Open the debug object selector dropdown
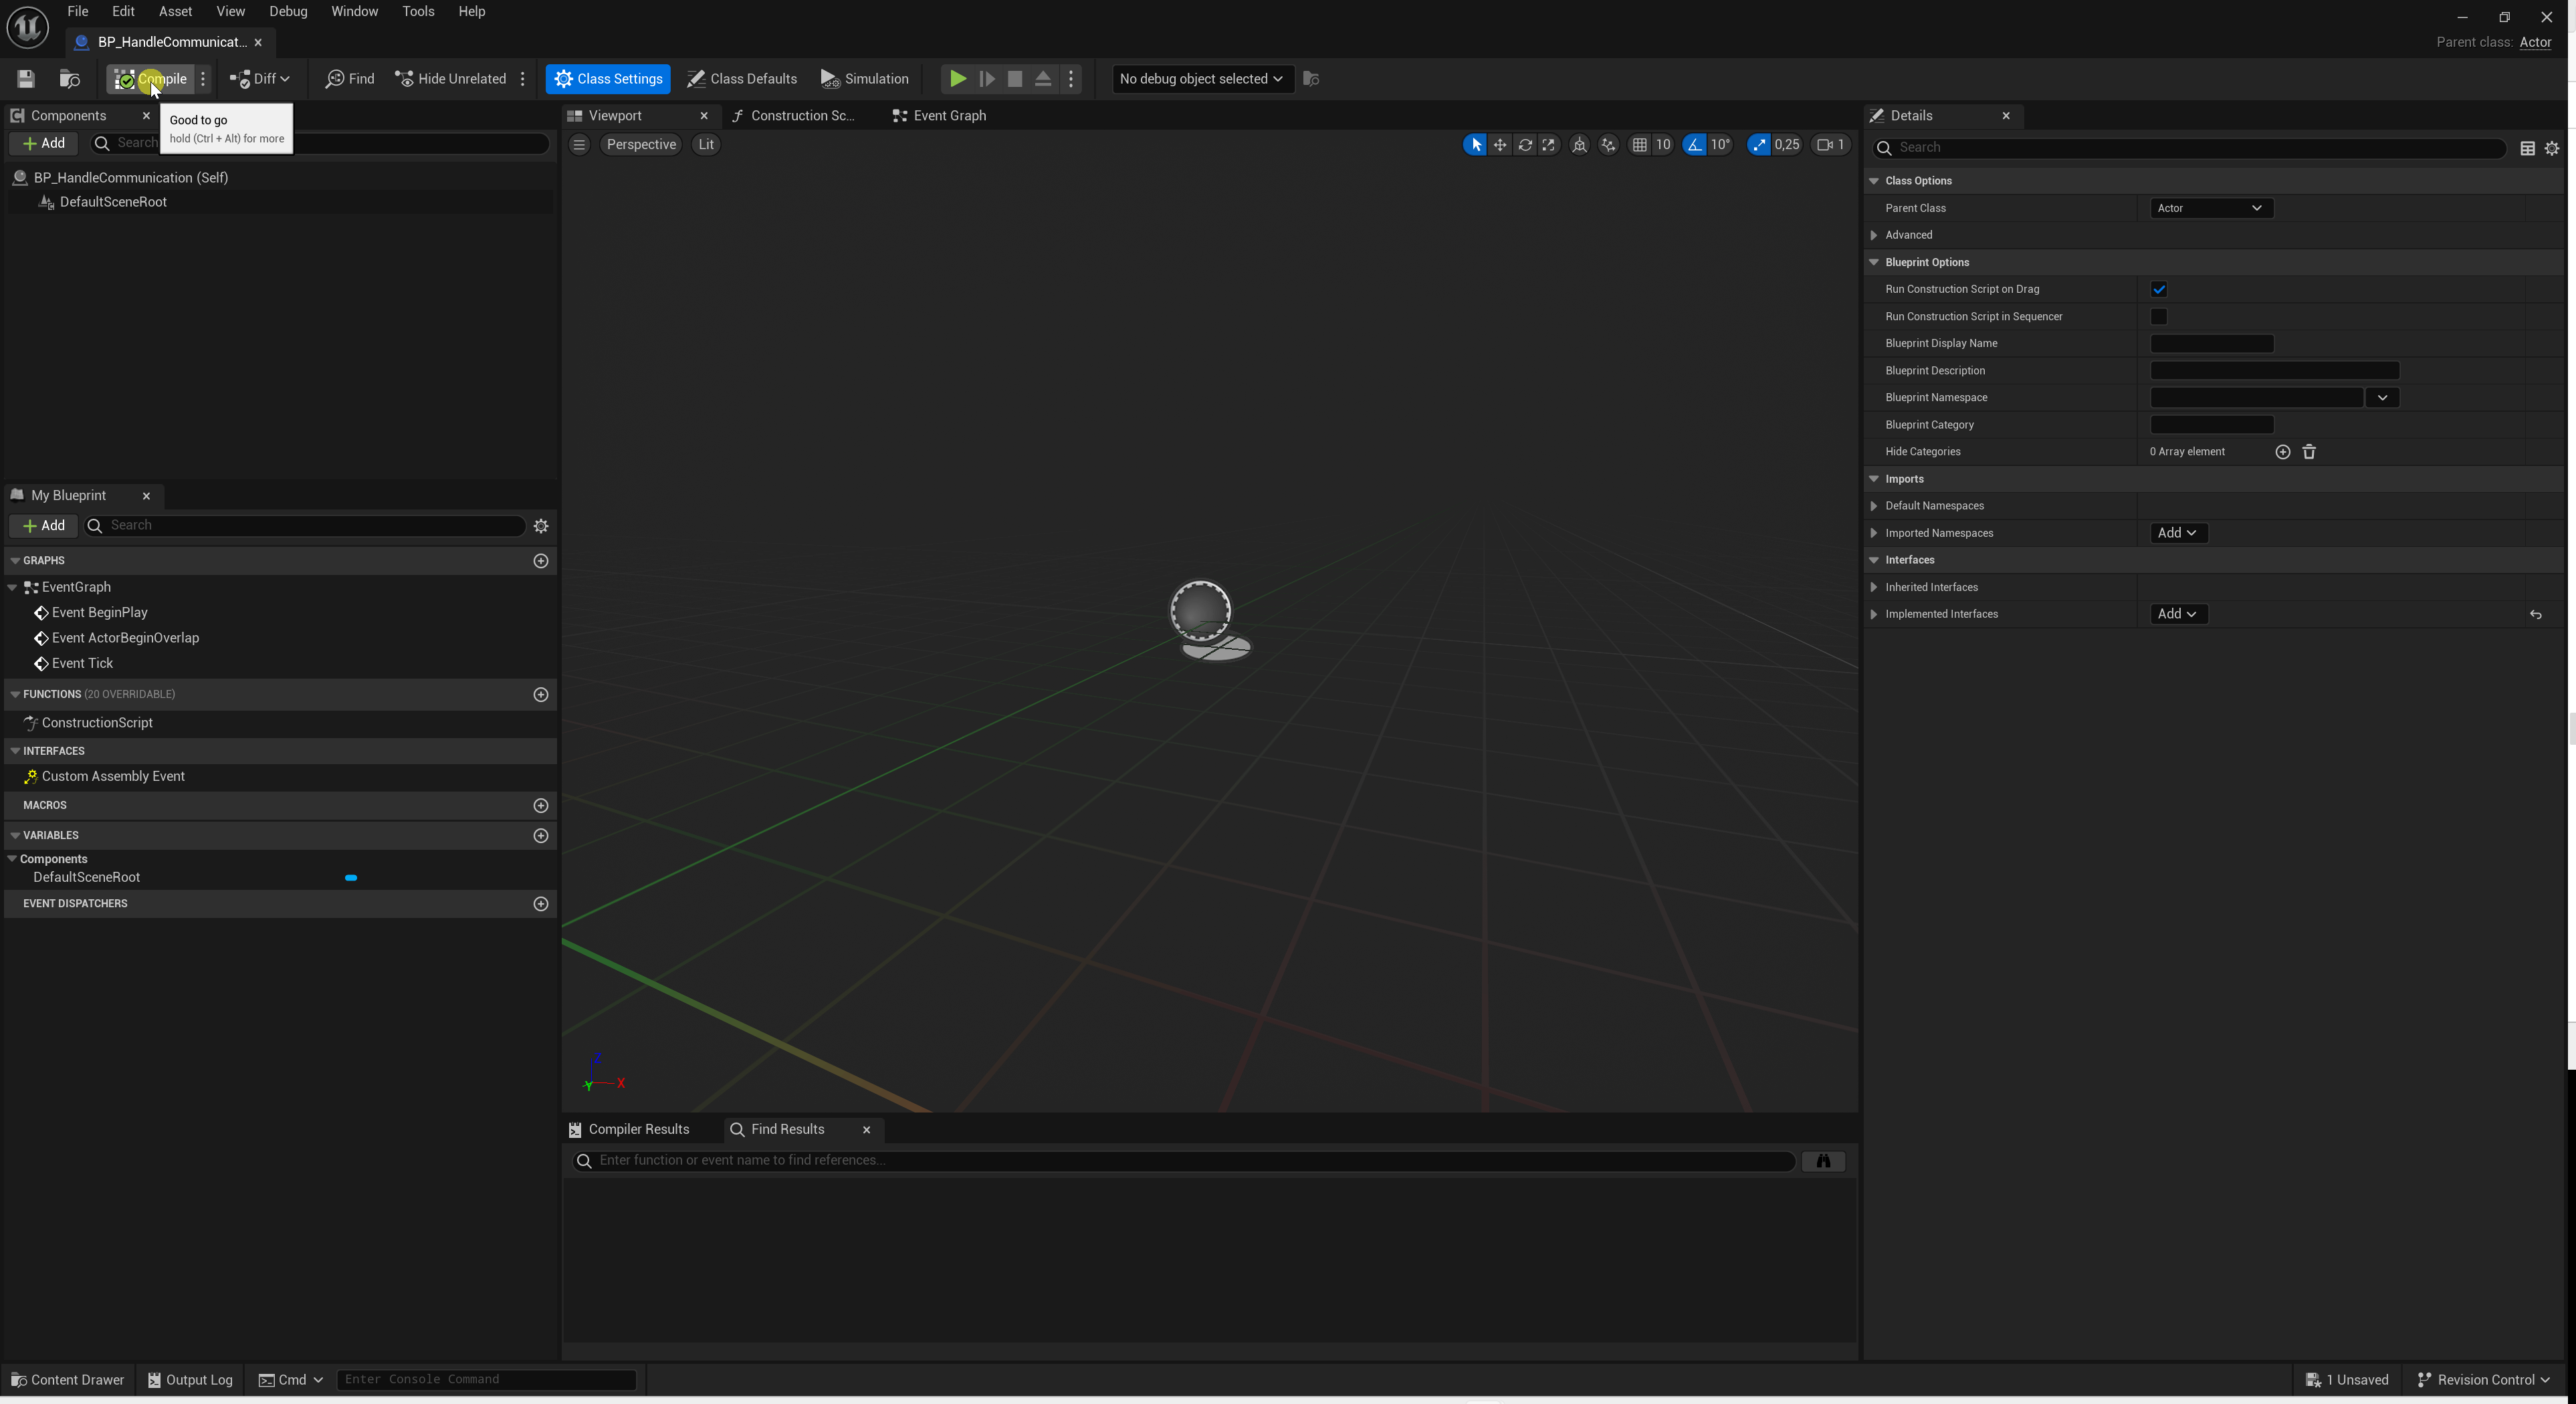2576x1404 pixels. point(1201,79)
